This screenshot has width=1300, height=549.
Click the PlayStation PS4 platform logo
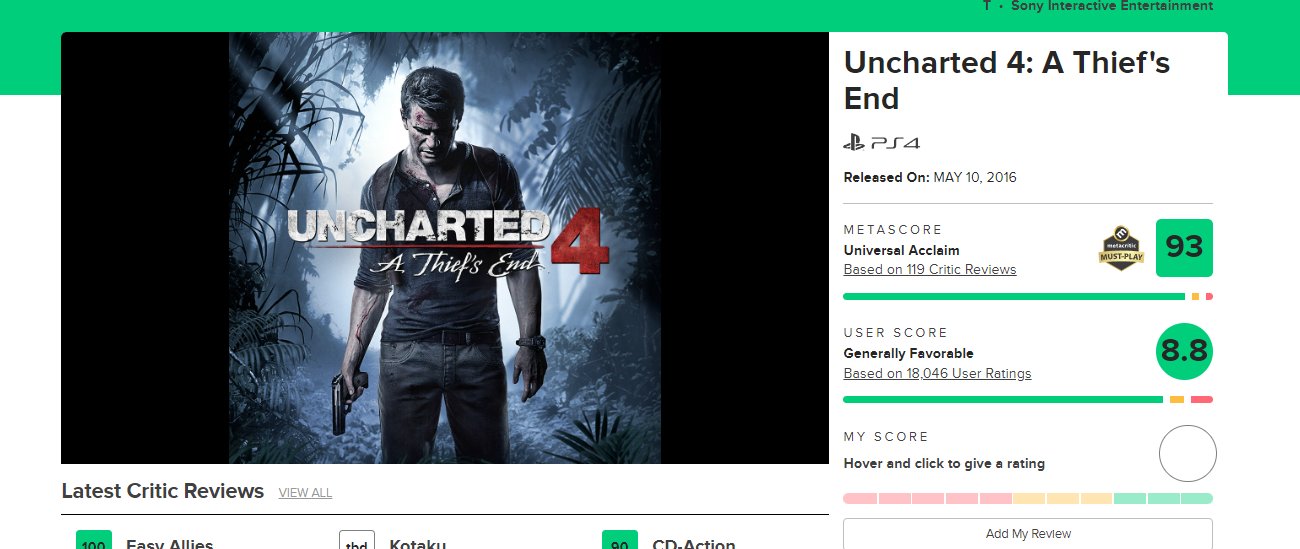(881, 143)
